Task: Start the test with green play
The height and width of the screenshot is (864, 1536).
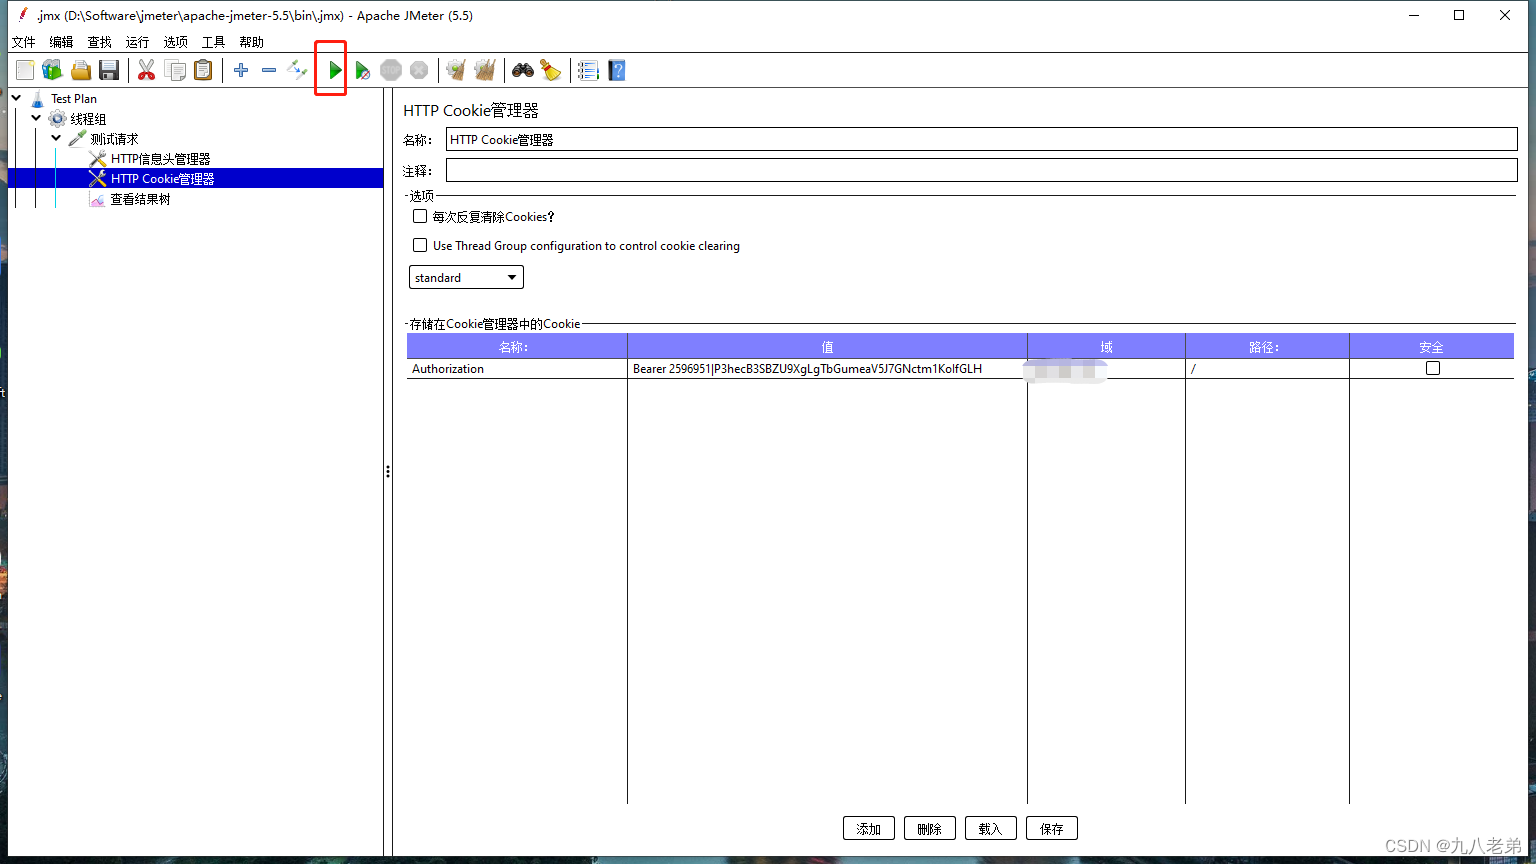Action: [x=335, y=70]
